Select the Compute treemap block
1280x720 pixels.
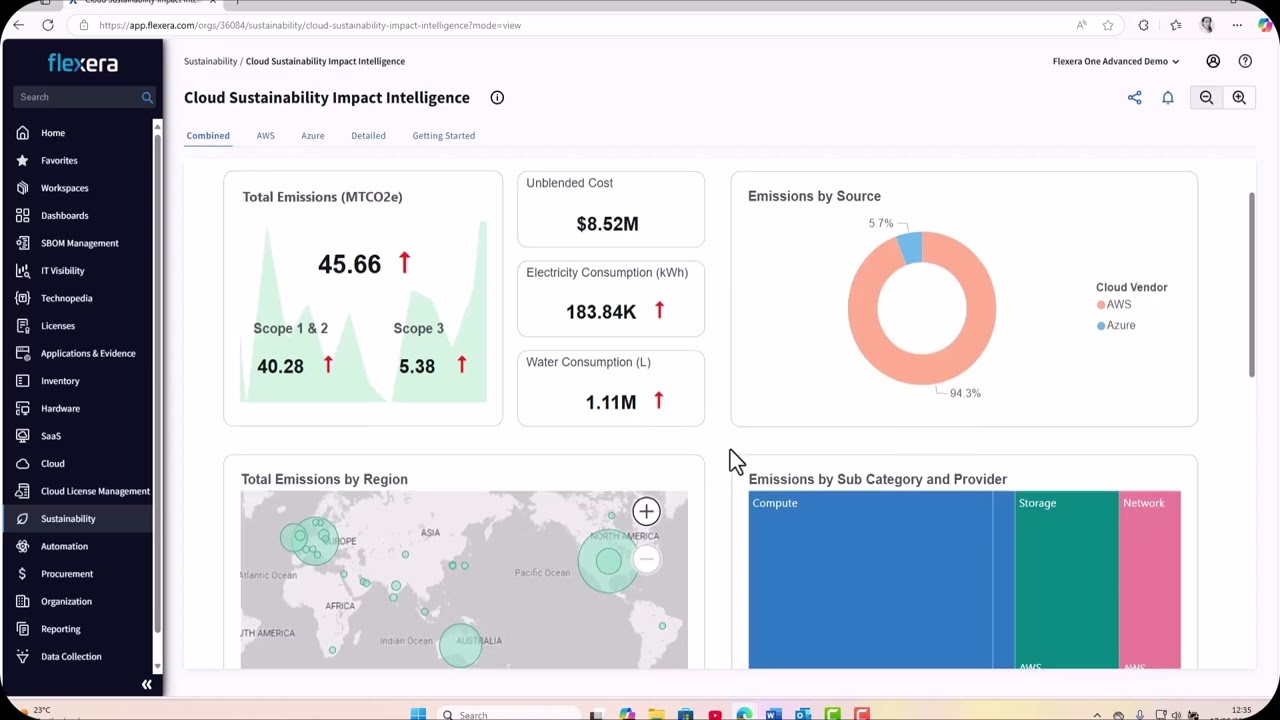870,580
